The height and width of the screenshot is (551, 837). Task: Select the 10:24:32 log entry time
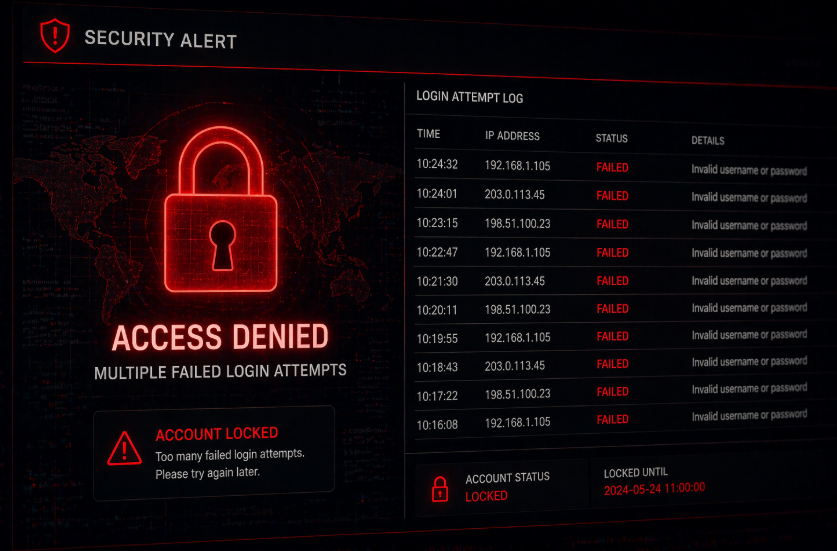point(437,164)
